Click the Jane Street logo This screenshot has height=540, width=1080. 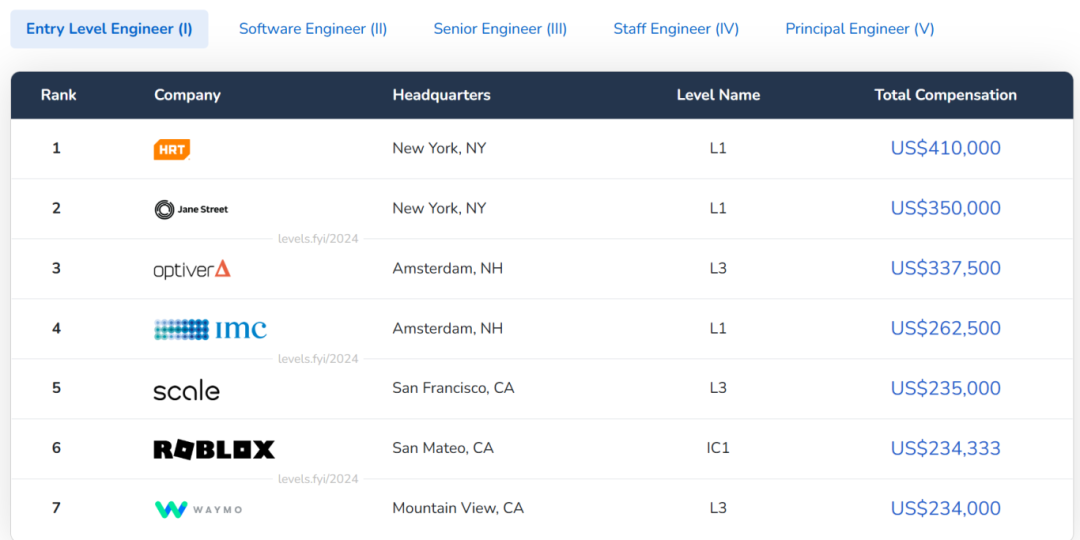point(191,209)
